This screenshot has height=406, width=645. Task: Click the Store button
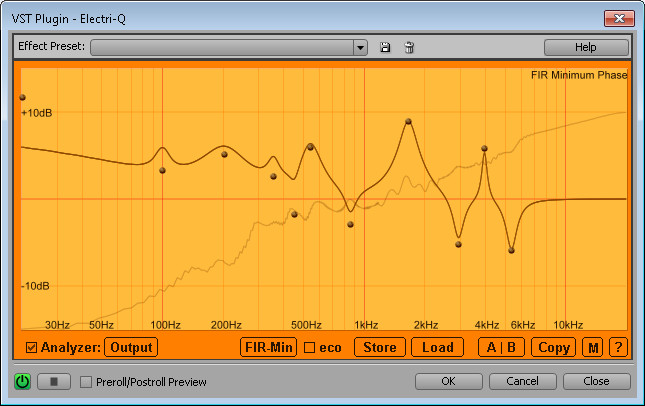(380, 348)
